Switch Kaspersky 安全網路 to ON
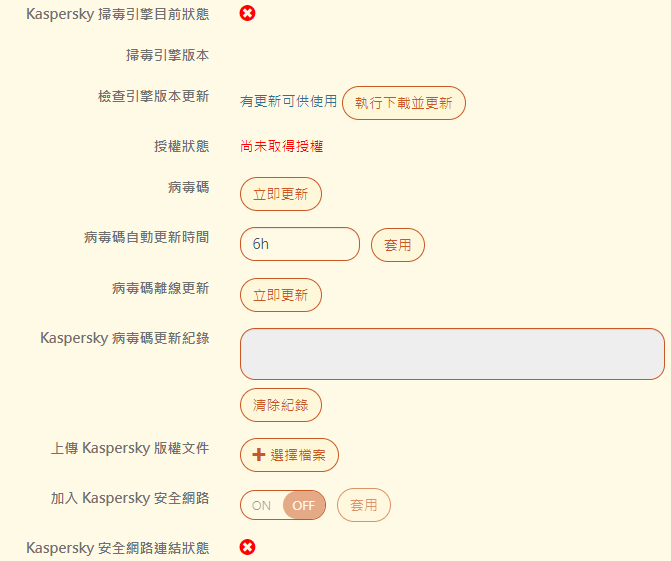Viewport: 671px width, 561px height. coord(262,505)
